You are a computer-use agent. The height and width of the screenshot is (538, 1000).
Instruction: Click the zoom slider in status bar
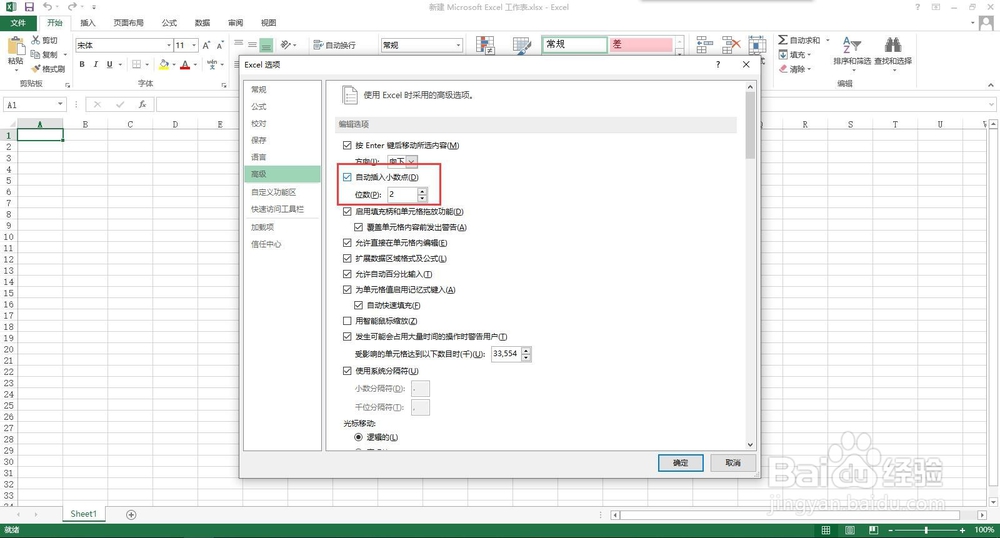(x=926, y=530)
